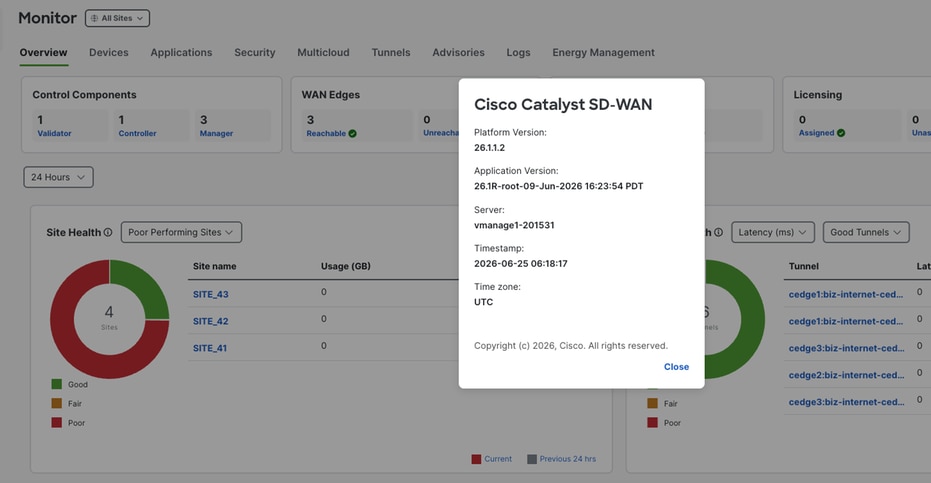Click the red Current legend swatch
The image size is (931, 483).
[x=476, y=459]
